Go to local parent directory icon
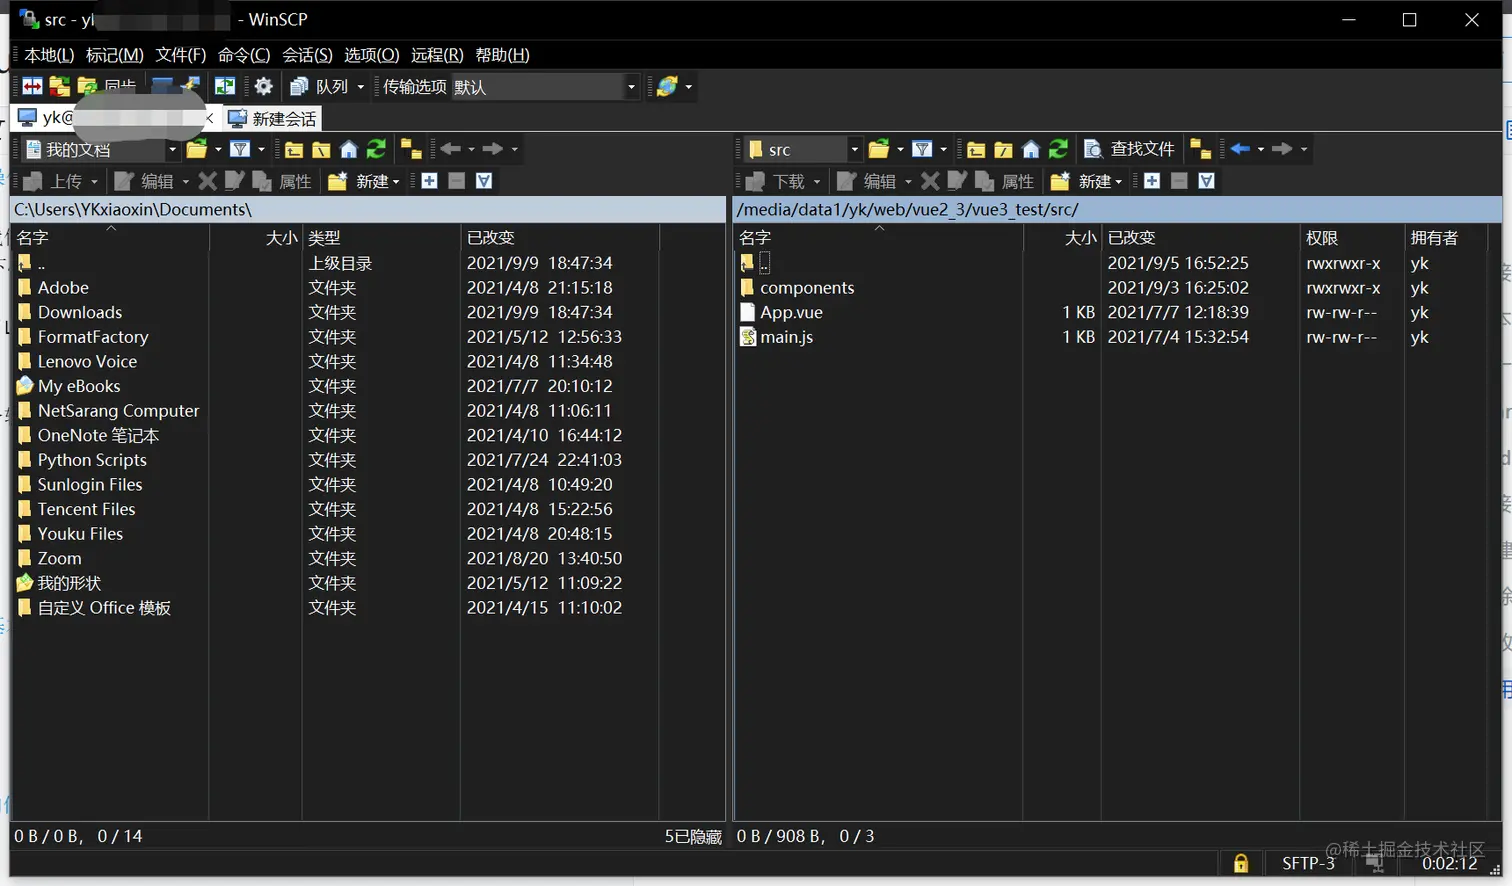Image resolution: width=1512 pixels, height=886 pixels. 294,149
